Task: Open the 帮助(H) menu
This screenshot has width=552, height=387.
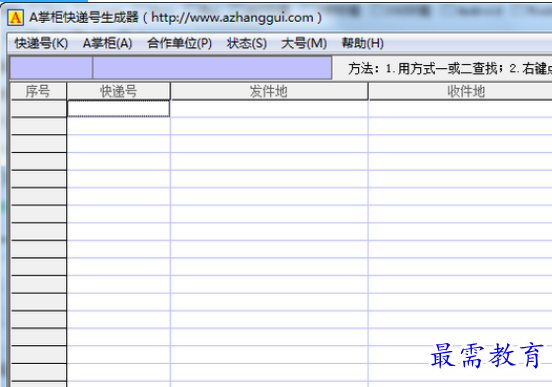Action: click(362, 43)
